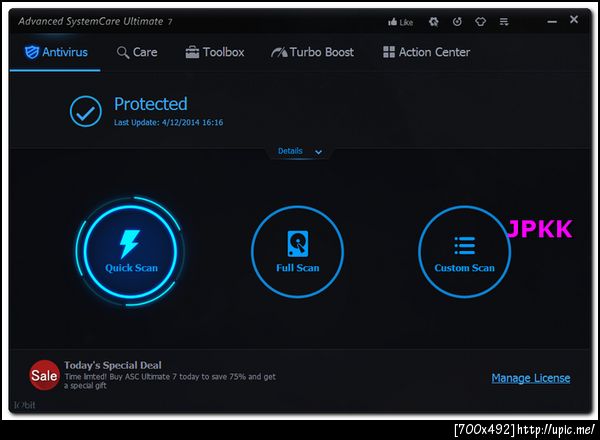This screenshot has width=600, height=440.
Task: Open the Manage License link
Action: [x=531, y=378]
